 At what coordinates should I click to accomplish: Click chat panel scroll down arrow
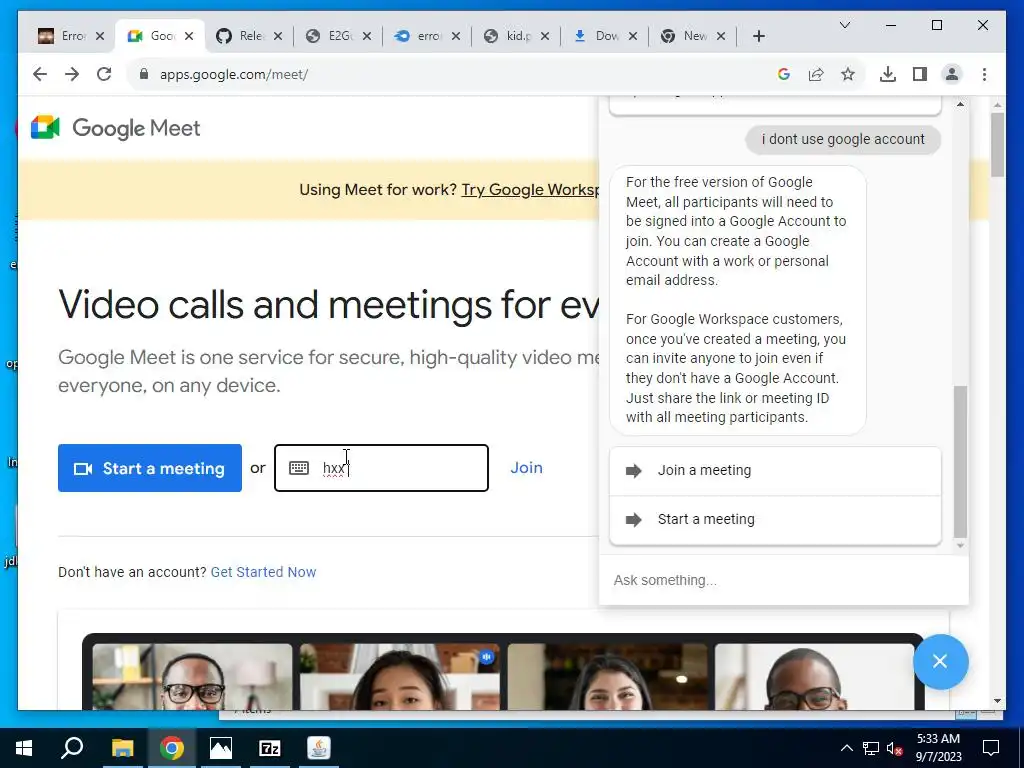click(x=960, y=546)
